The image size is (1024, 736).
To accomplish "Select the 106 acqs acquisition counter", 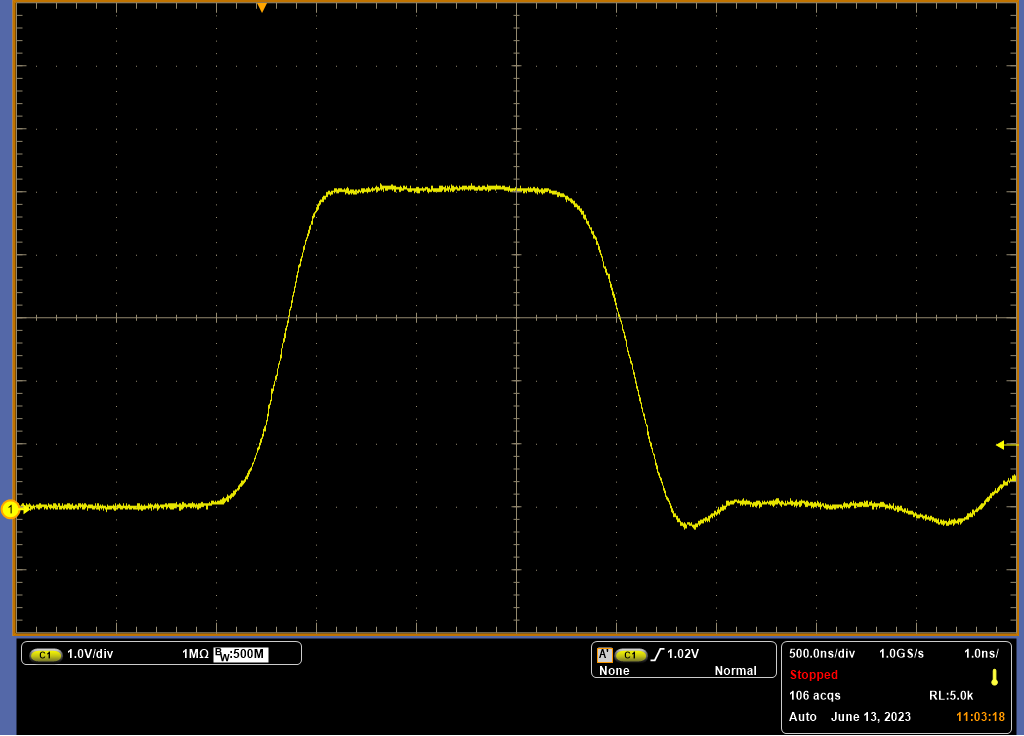I will (815, 695).
